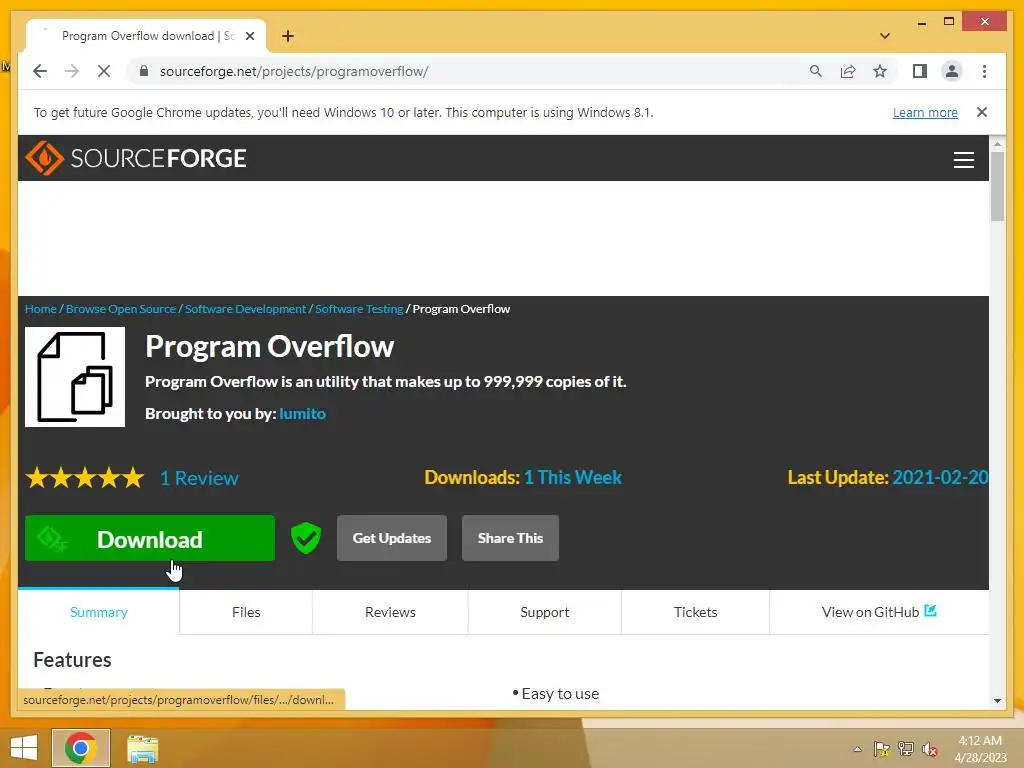Click the 1 This Week downloads link

coord(573,477)
